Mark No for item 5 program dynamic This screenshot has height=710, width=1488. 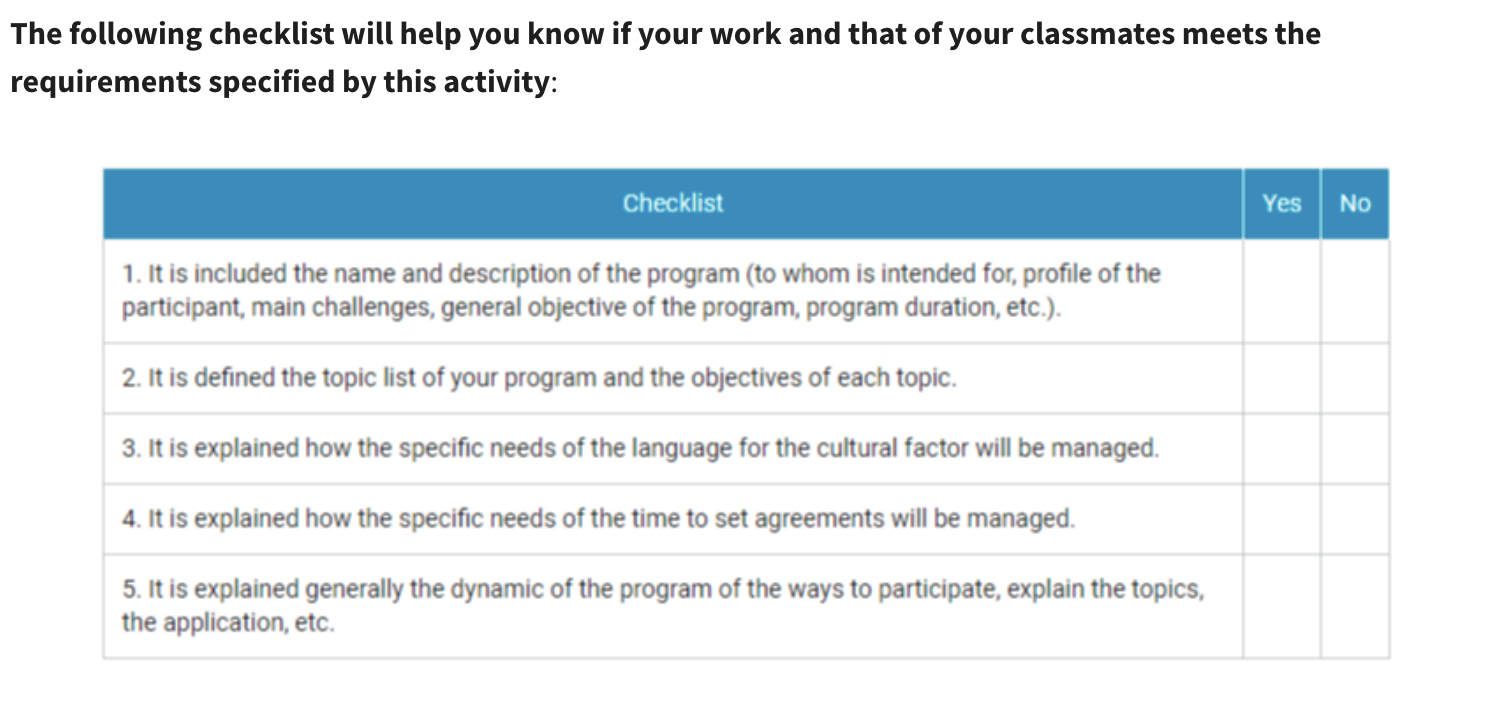pos(1354,606)
